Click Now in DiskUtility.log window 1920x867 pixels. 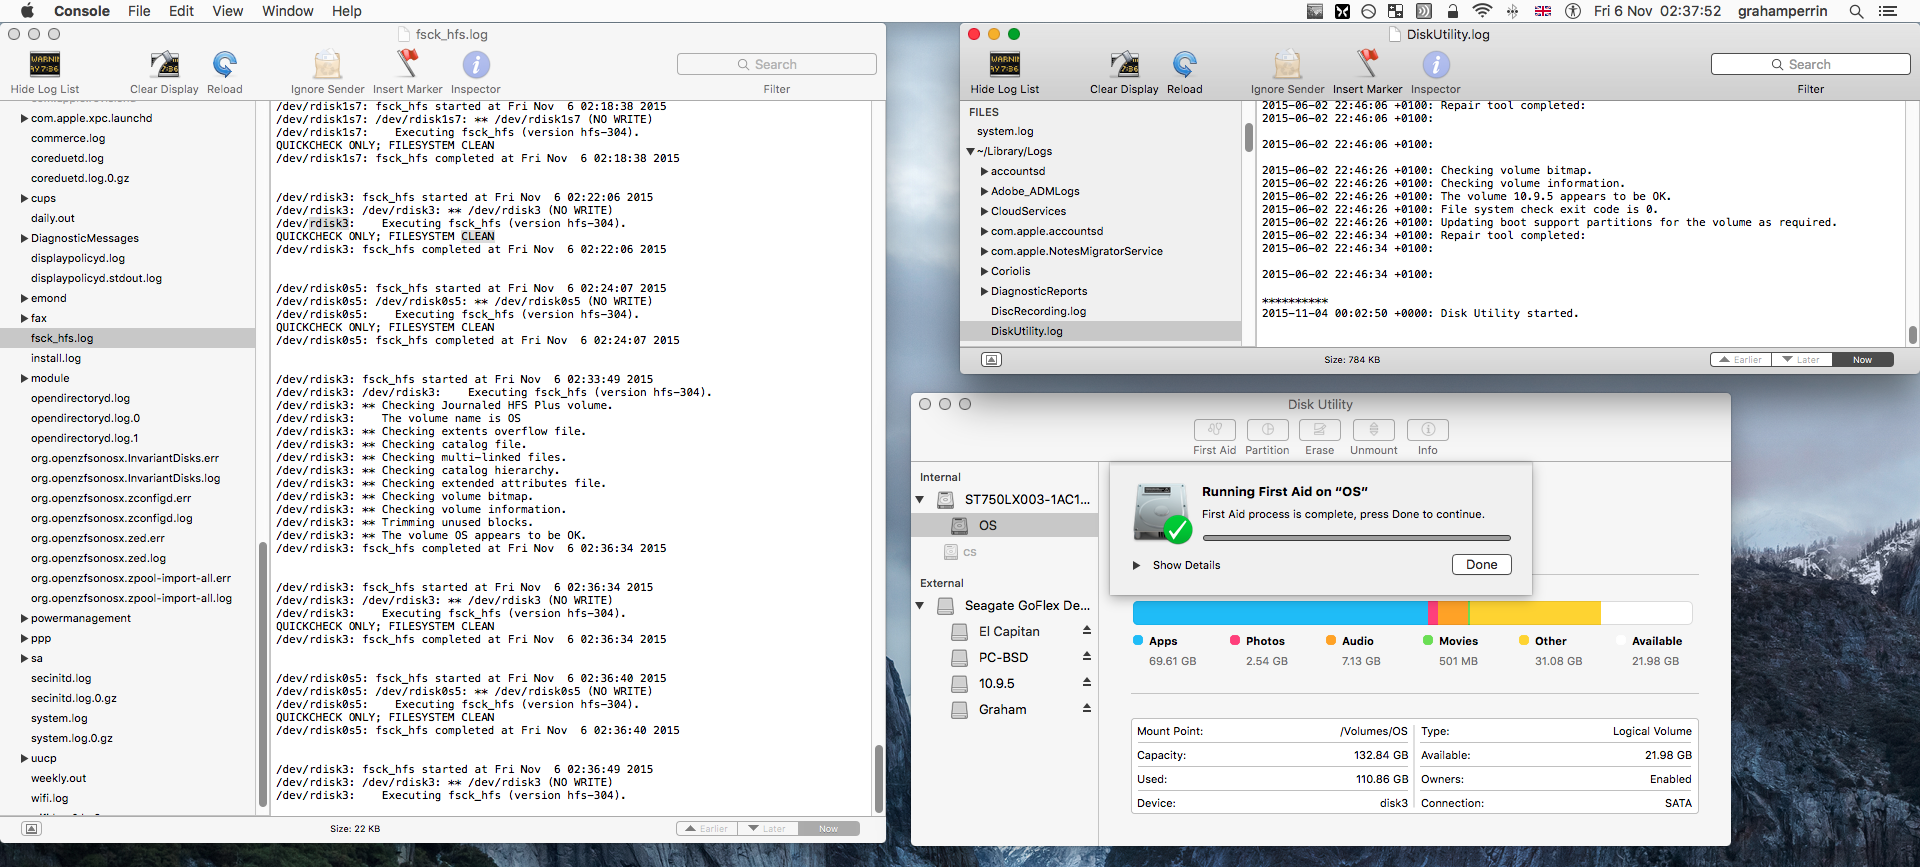pyautogui.click(x=1863, y=359)
